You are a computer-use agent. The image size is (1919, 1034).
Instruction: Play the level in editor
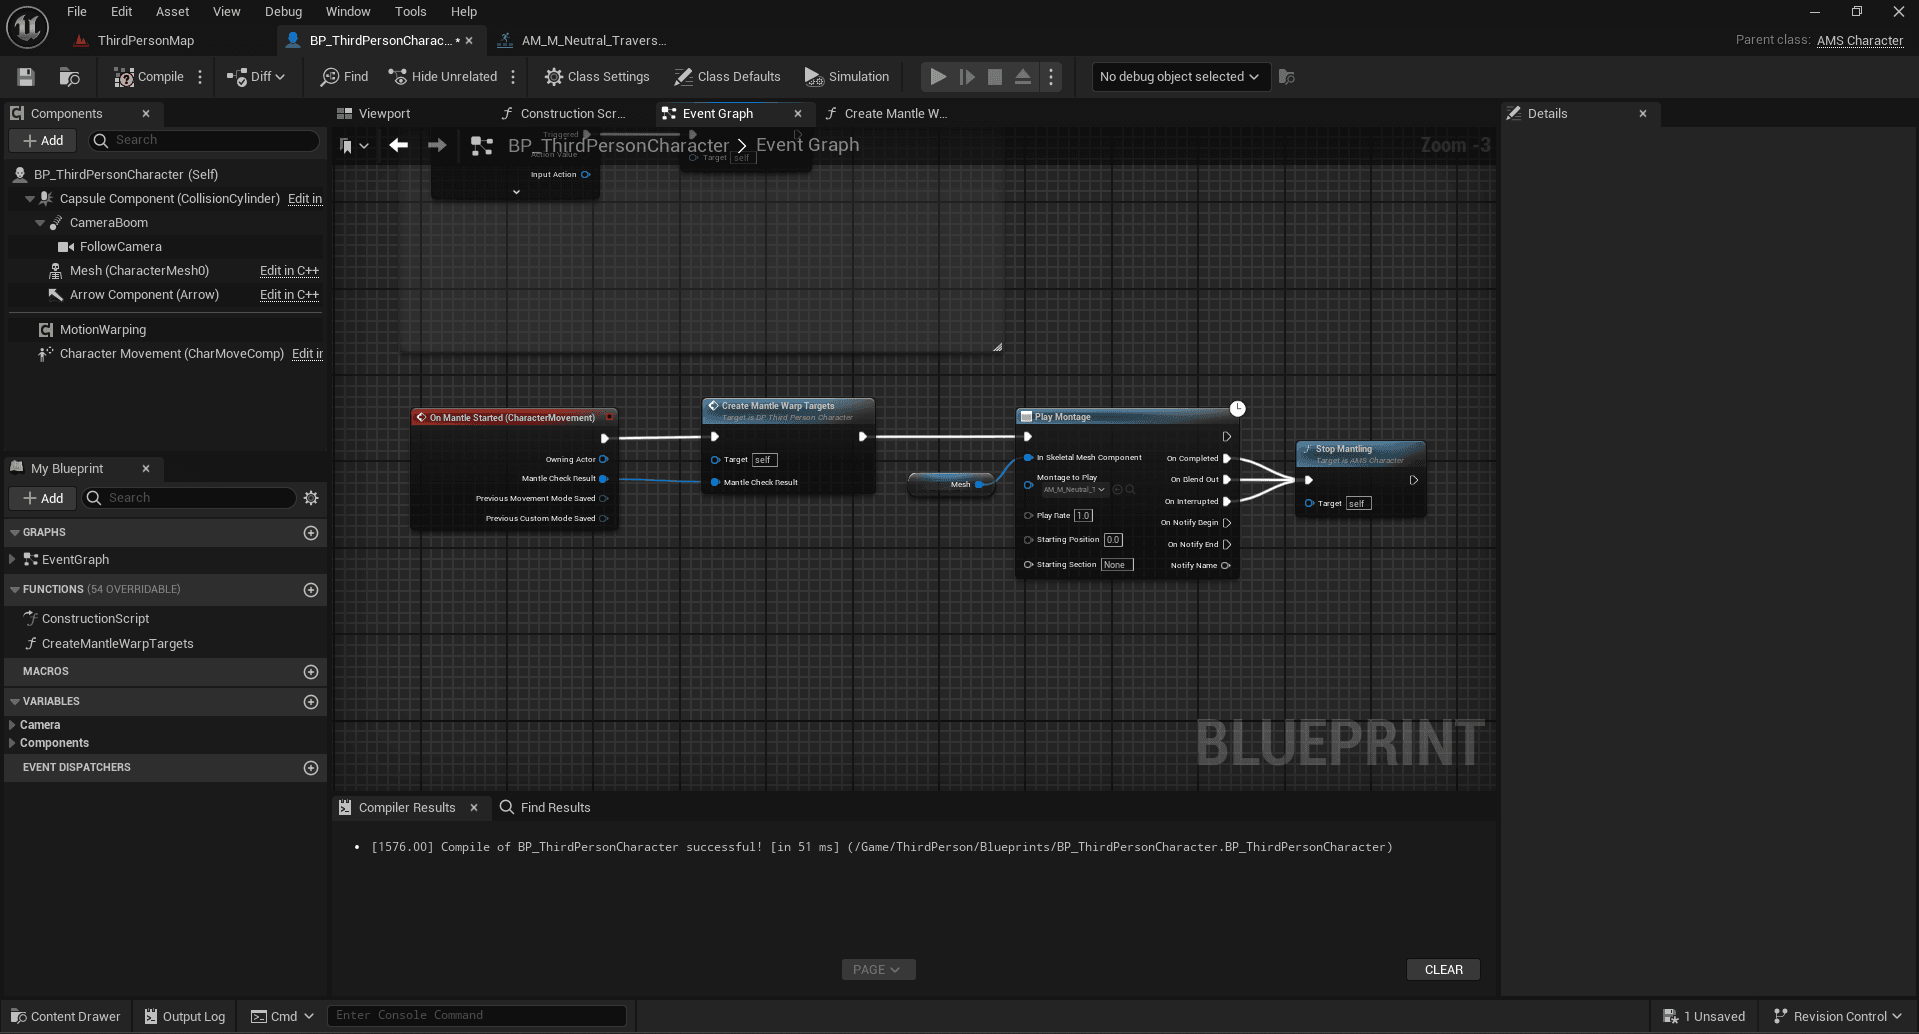coord(938,77)
